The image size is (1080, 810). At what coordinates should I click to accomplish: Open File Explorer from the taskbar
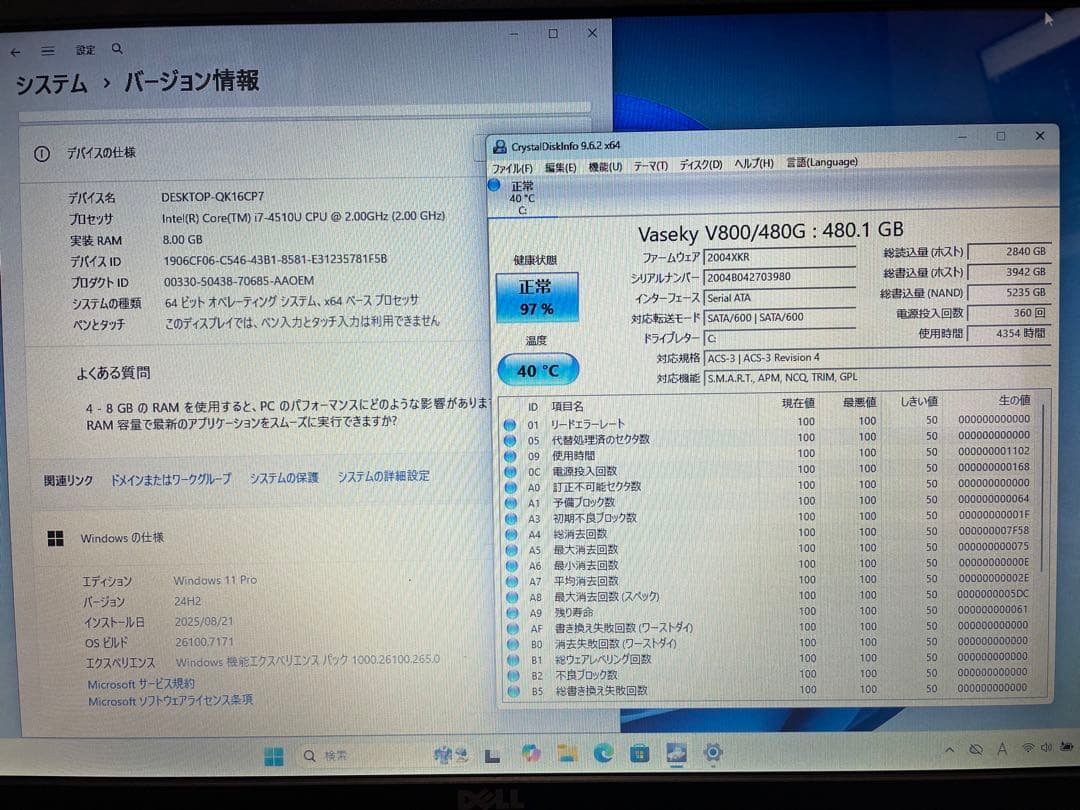tap(568, 754)
